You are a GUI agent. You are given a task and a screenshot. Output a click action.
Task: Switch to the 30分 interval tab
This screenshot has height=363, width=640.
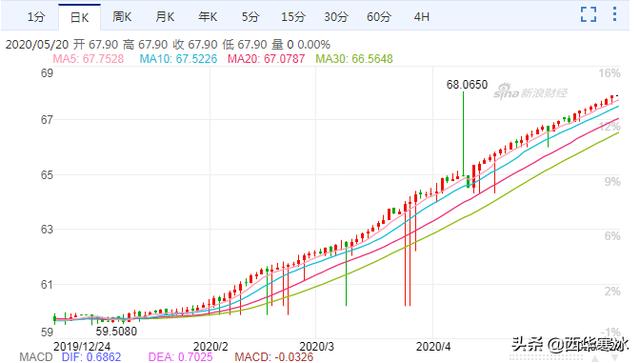coord(336,17)
